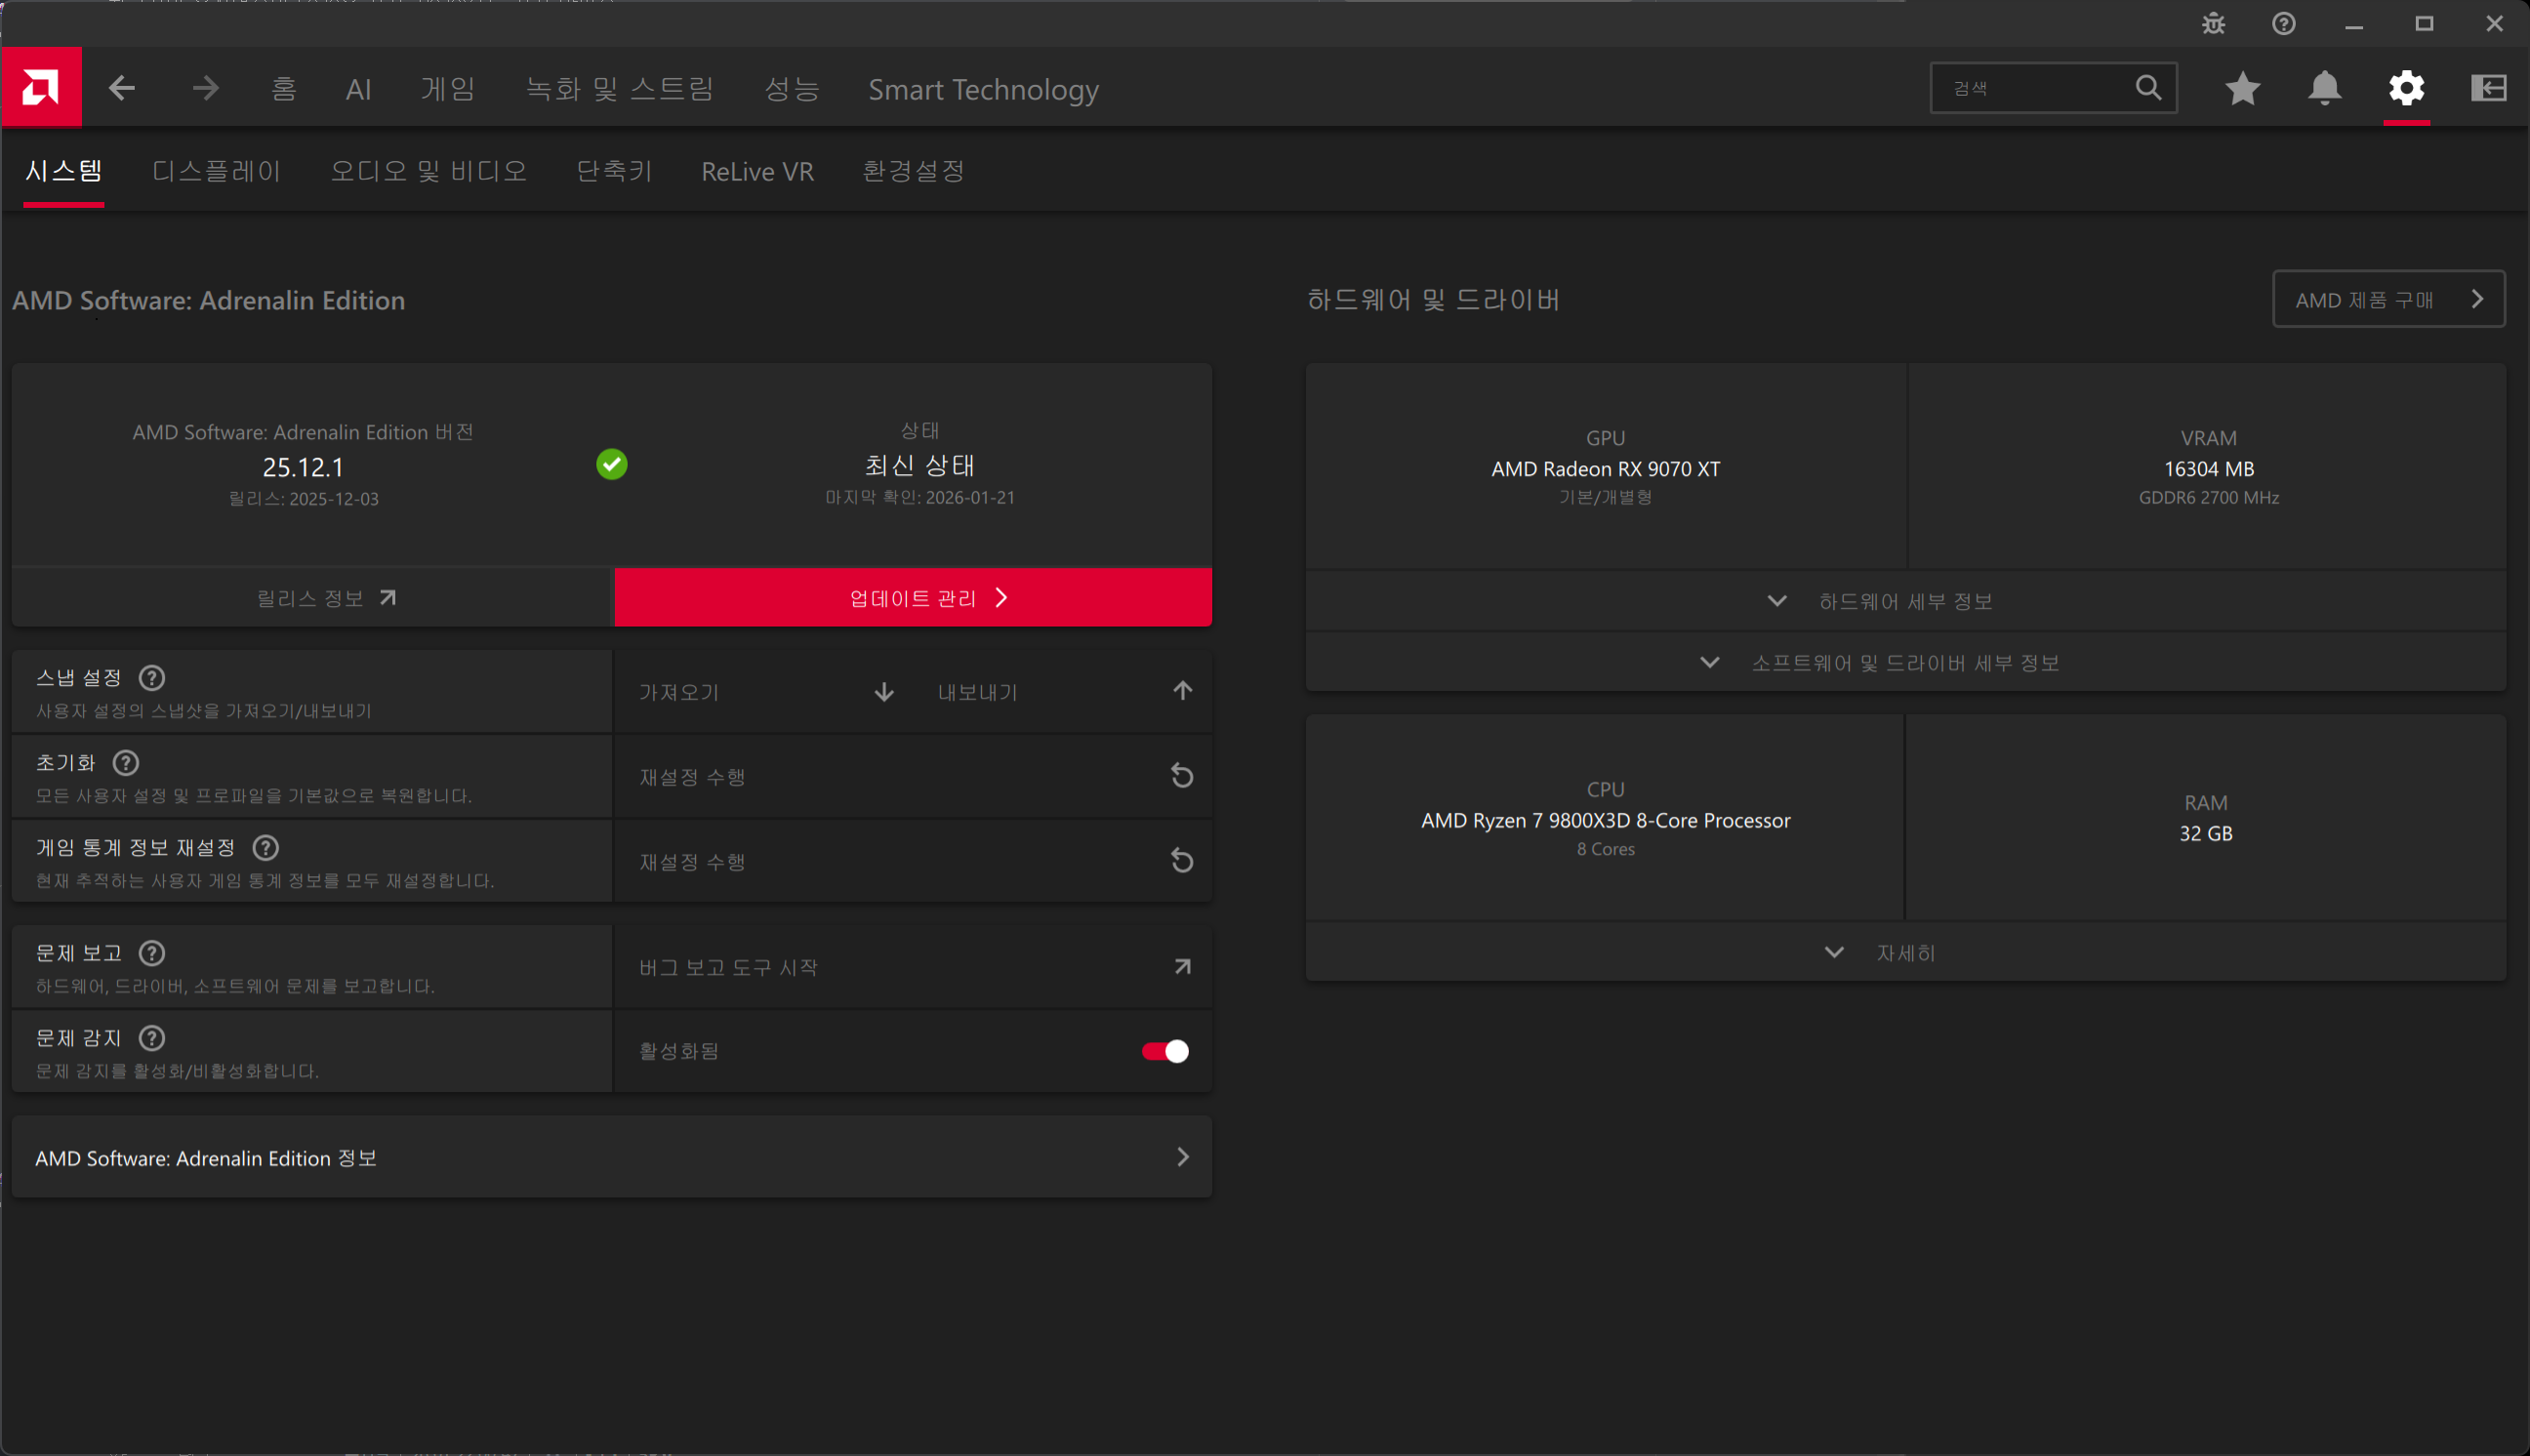
Task: Open notifications bell icon
Action: pos(2324,88)
